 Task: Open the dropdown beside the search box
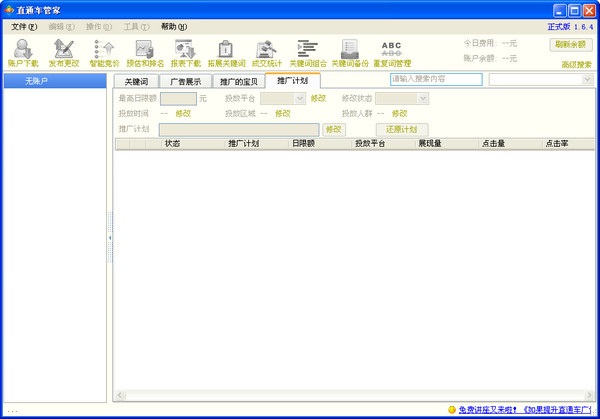pyautogui.click(x=587, y=80)
